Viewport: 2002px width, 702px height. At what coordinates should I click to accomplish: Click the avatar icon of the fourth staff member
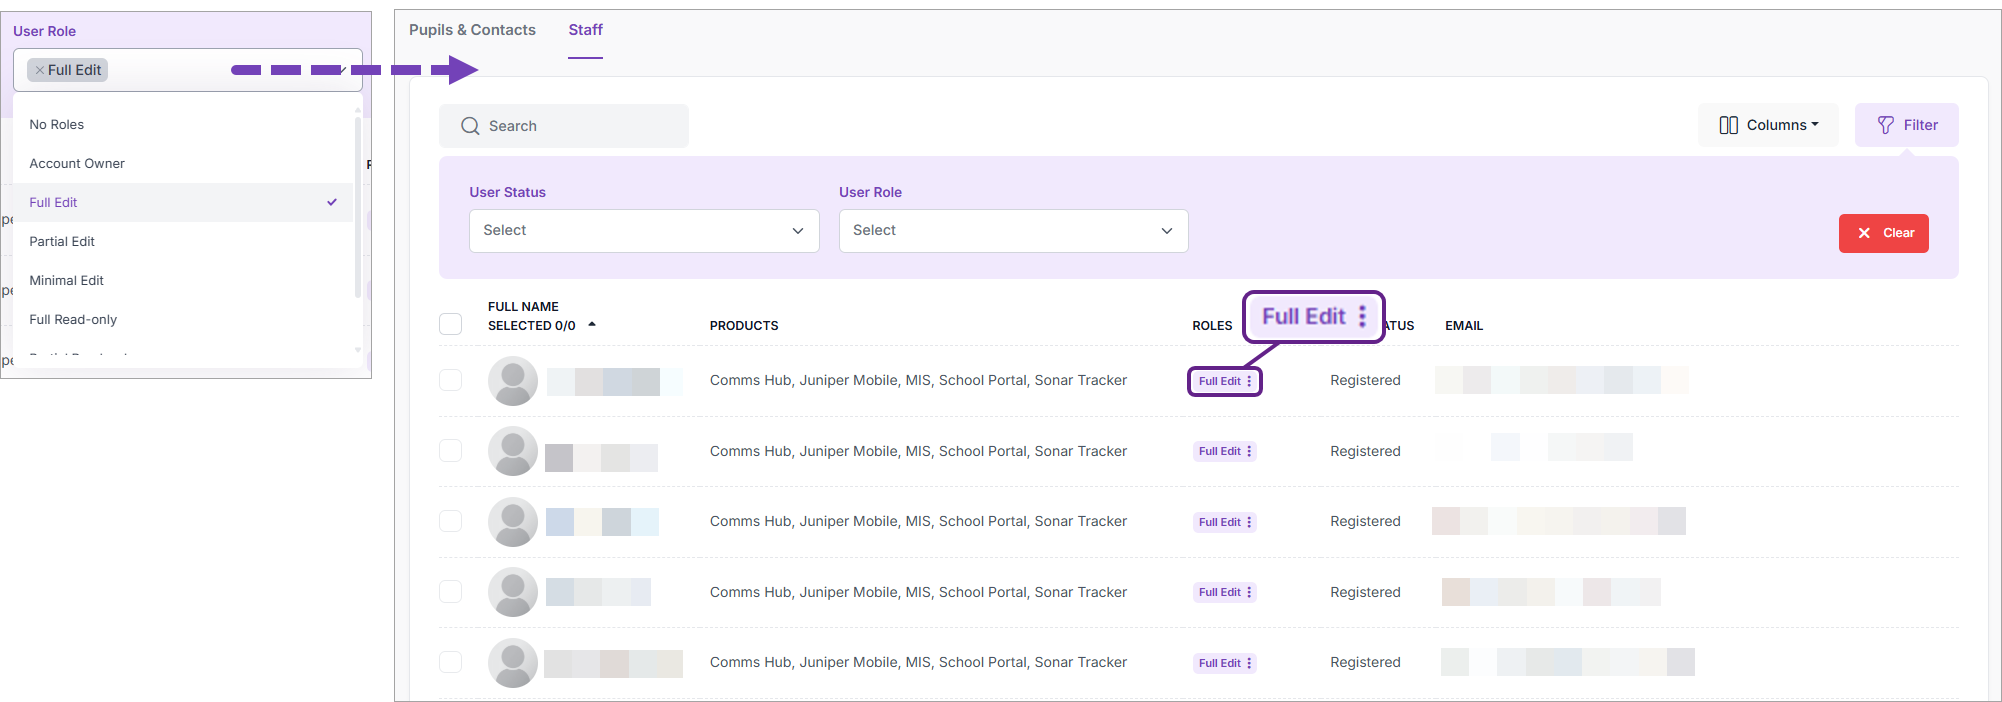pyautogui.click(x=512, y=592)
